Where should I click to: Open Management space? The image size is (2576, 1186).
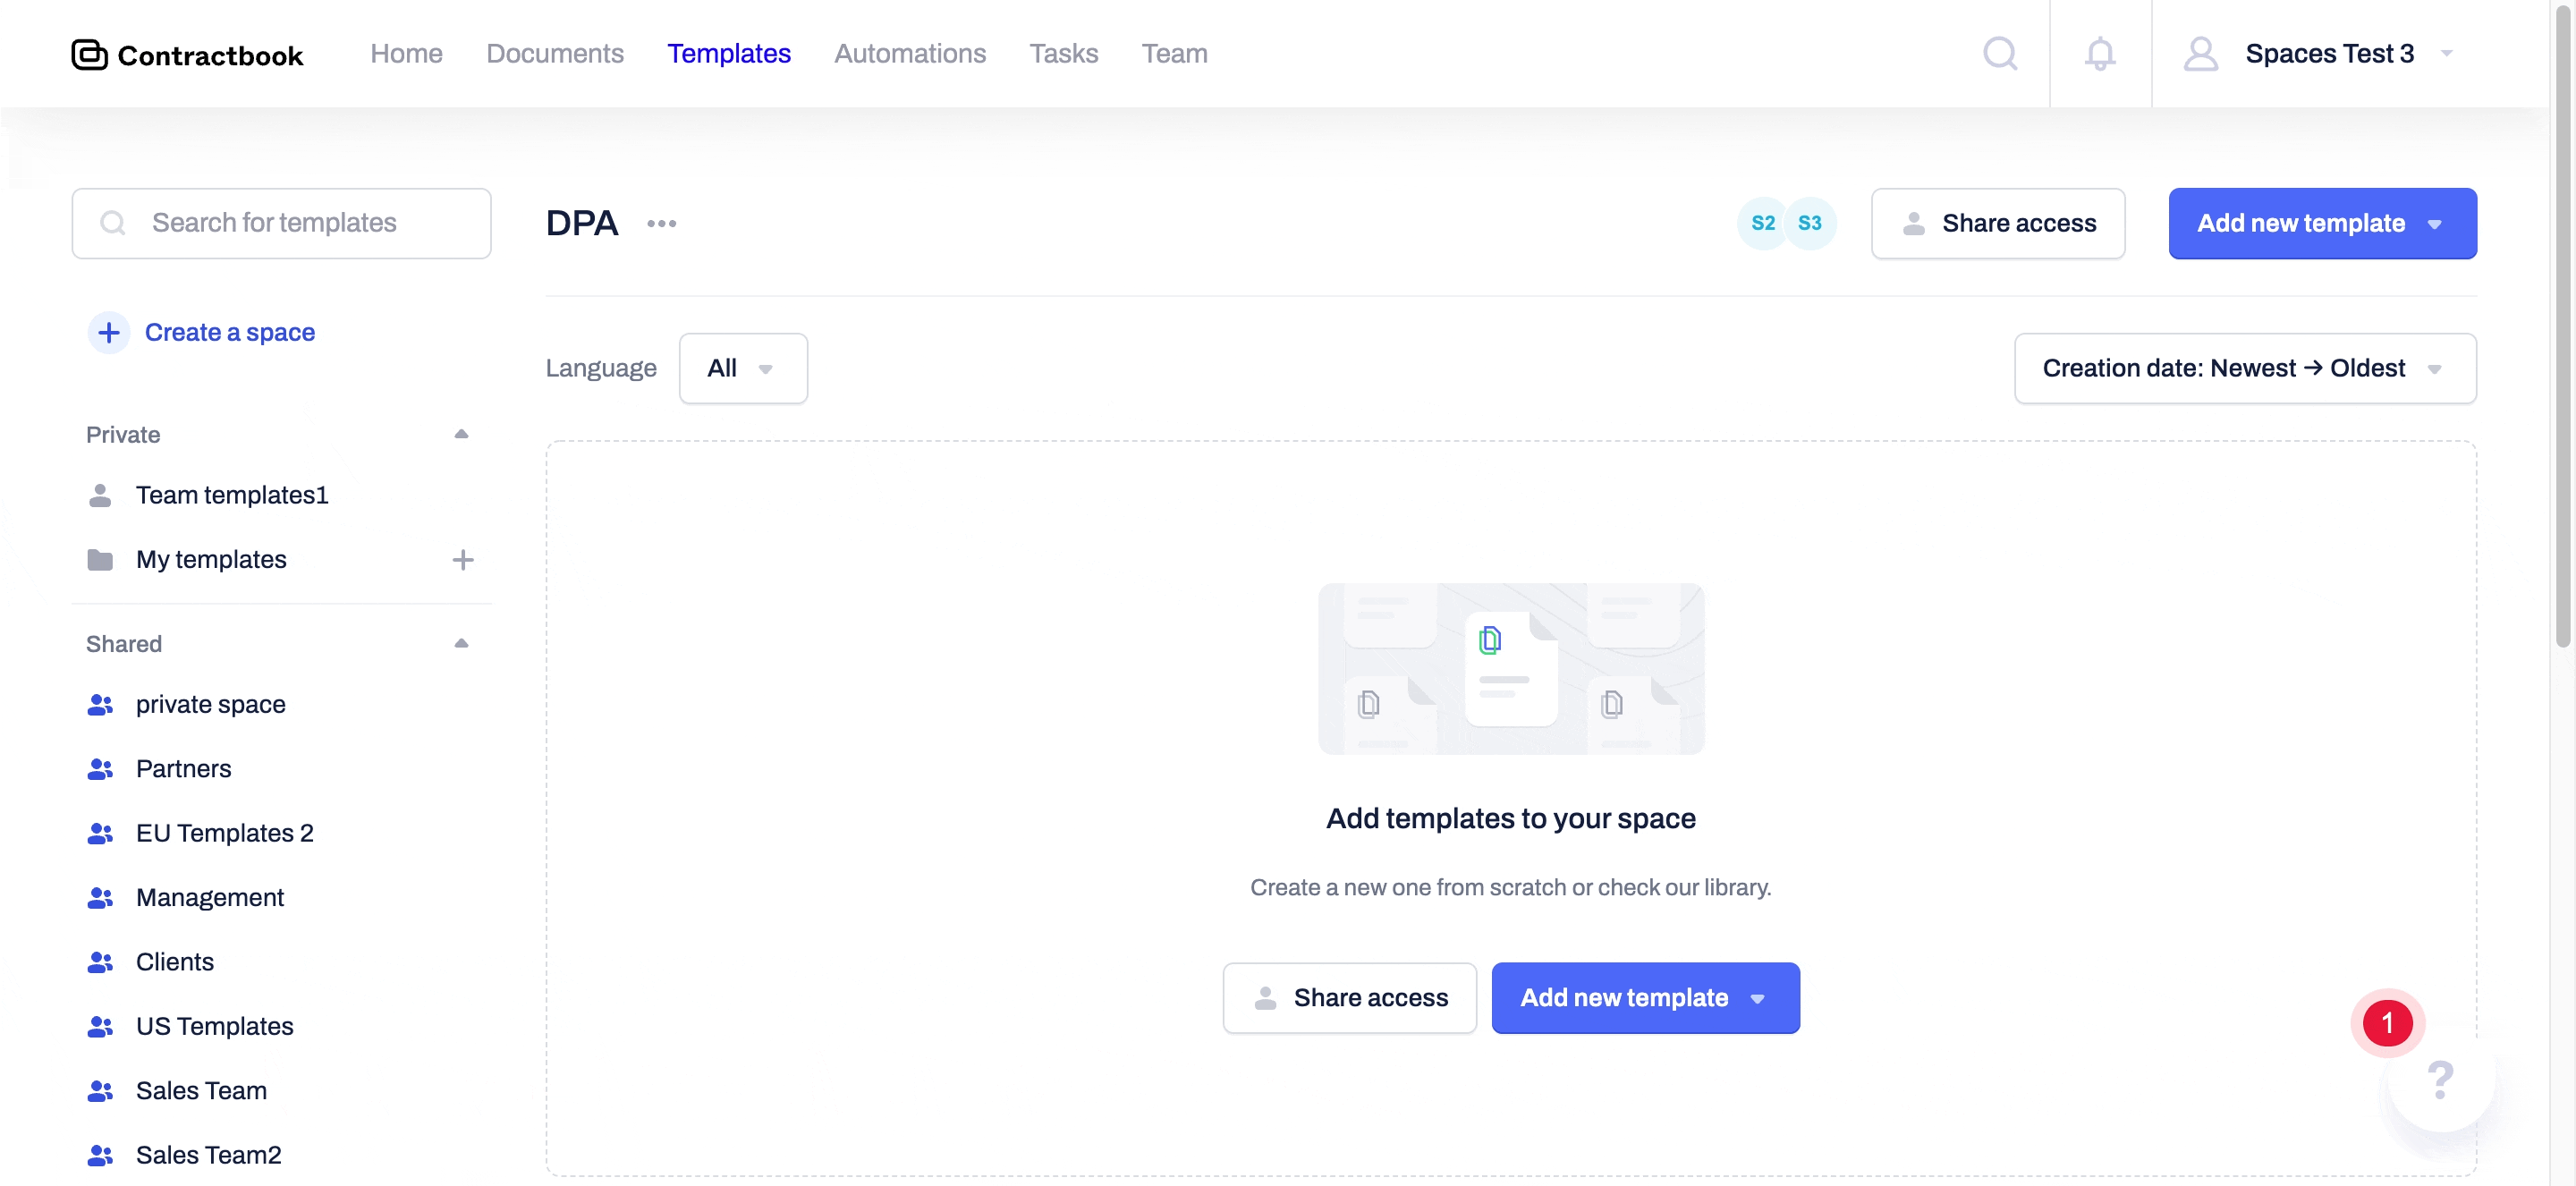pos(210,897)
